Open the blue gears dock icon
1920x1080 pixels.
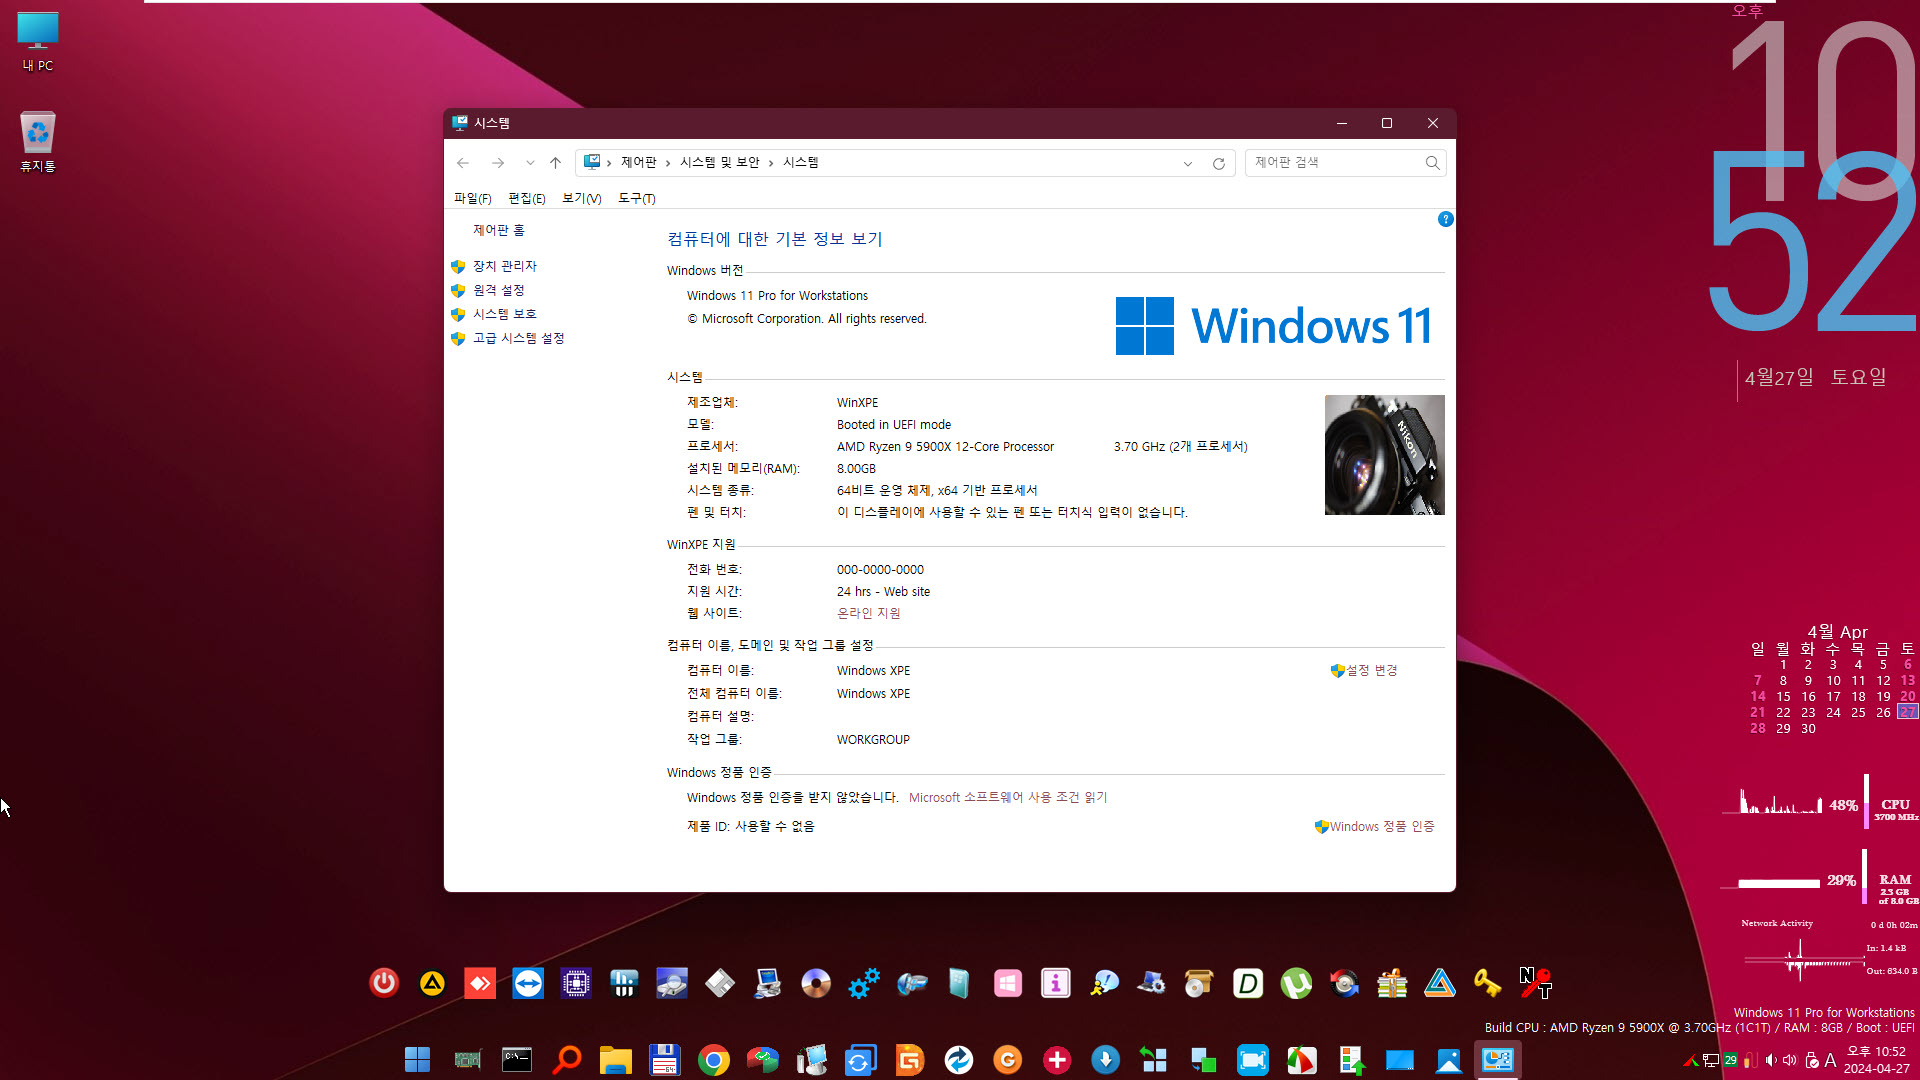pyautogui.click(x=864, y=984)
